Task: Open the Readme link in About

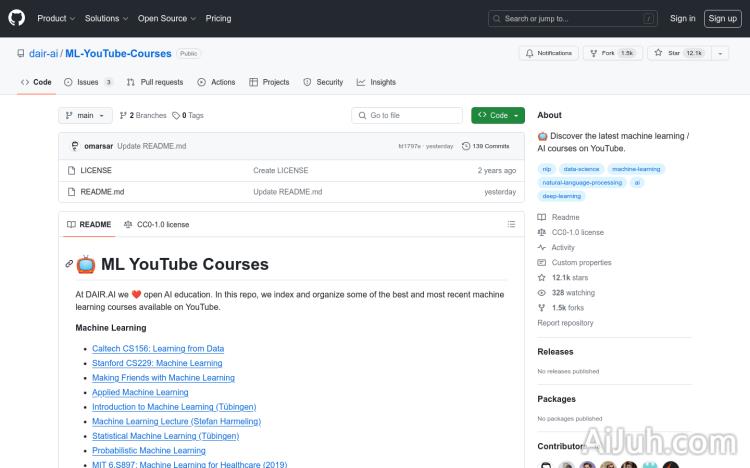Action: [559, 217]
